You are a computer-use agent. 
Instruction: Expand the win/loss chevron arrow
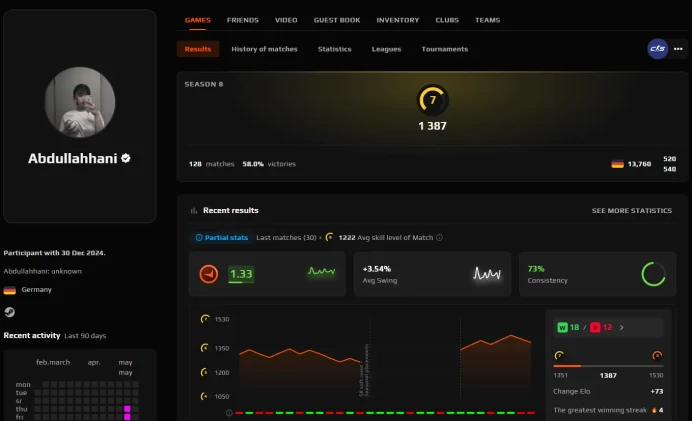coord(621,327)
